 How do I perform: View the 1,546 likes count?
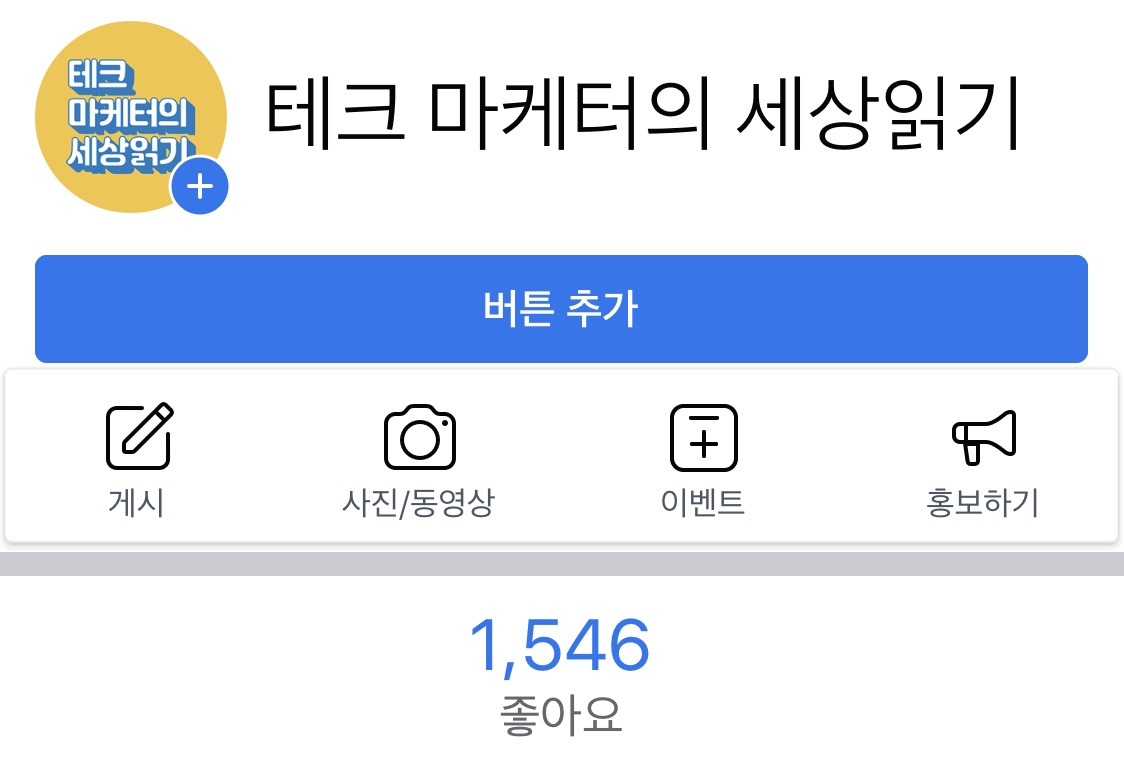pos(560,645)
